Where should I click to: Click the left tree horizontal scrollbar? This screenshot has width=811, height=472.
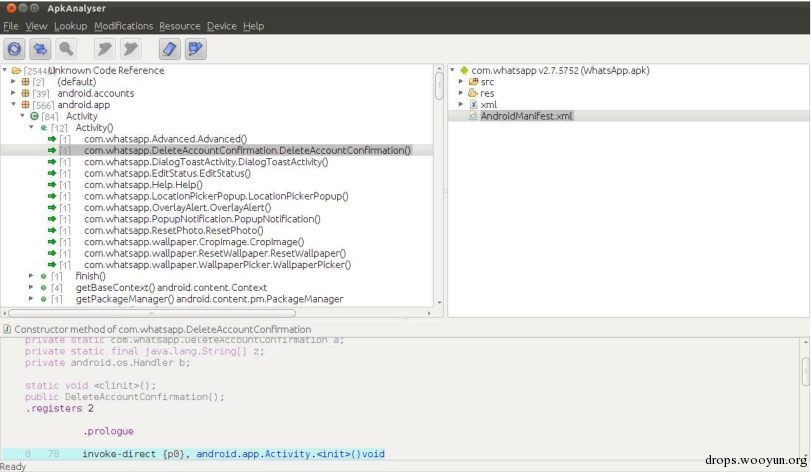point(152,313)
